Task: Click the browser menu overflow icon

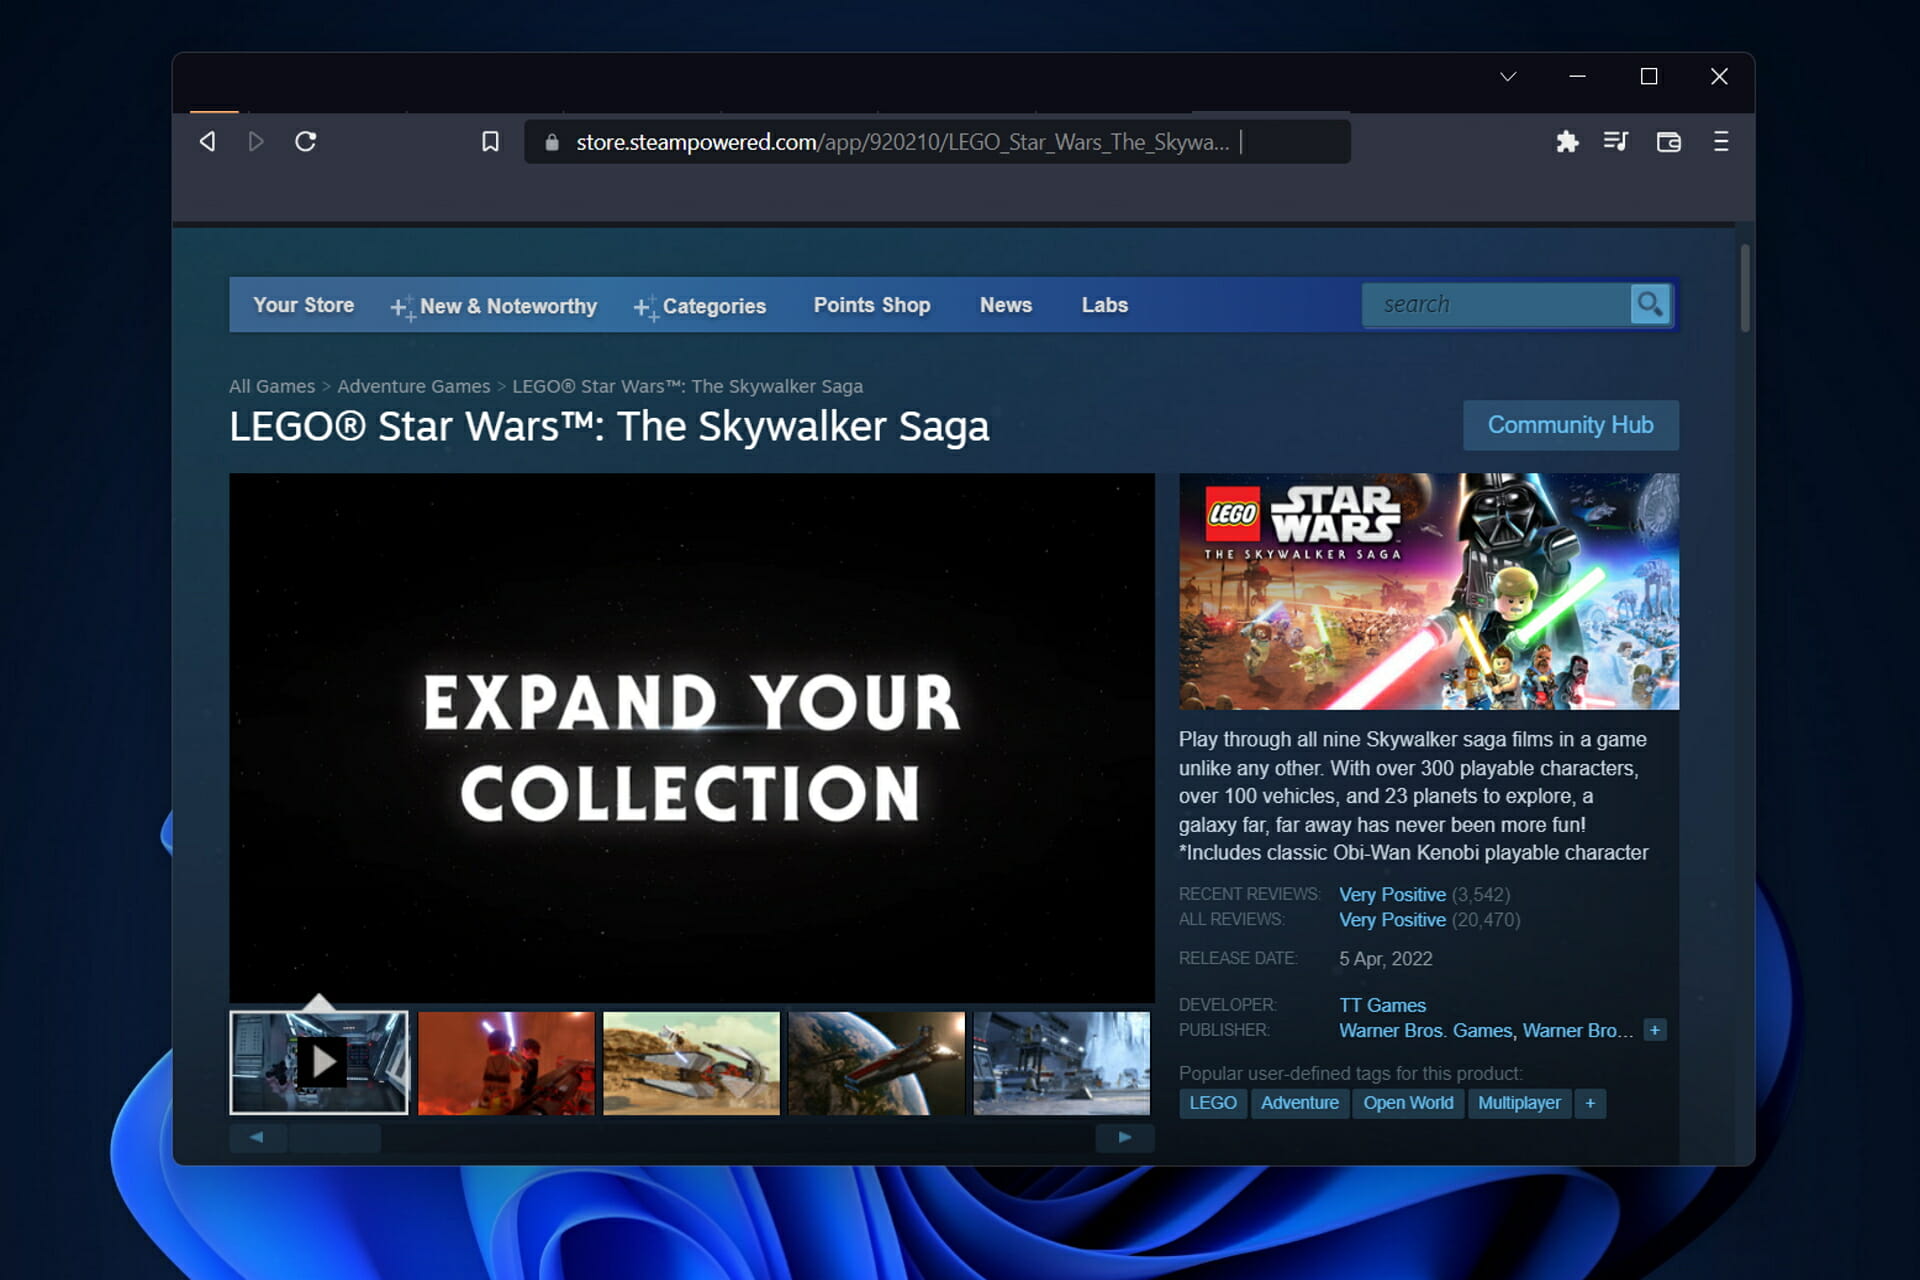Action: click(x=1723, y=140)
